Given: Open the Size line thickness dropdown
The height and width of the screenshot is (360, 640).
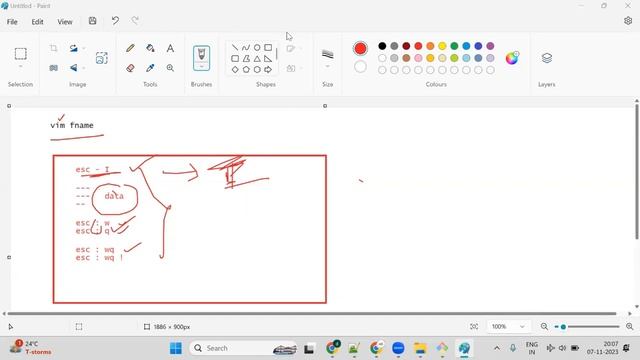Looking at the screenshot, I should 327,58.
